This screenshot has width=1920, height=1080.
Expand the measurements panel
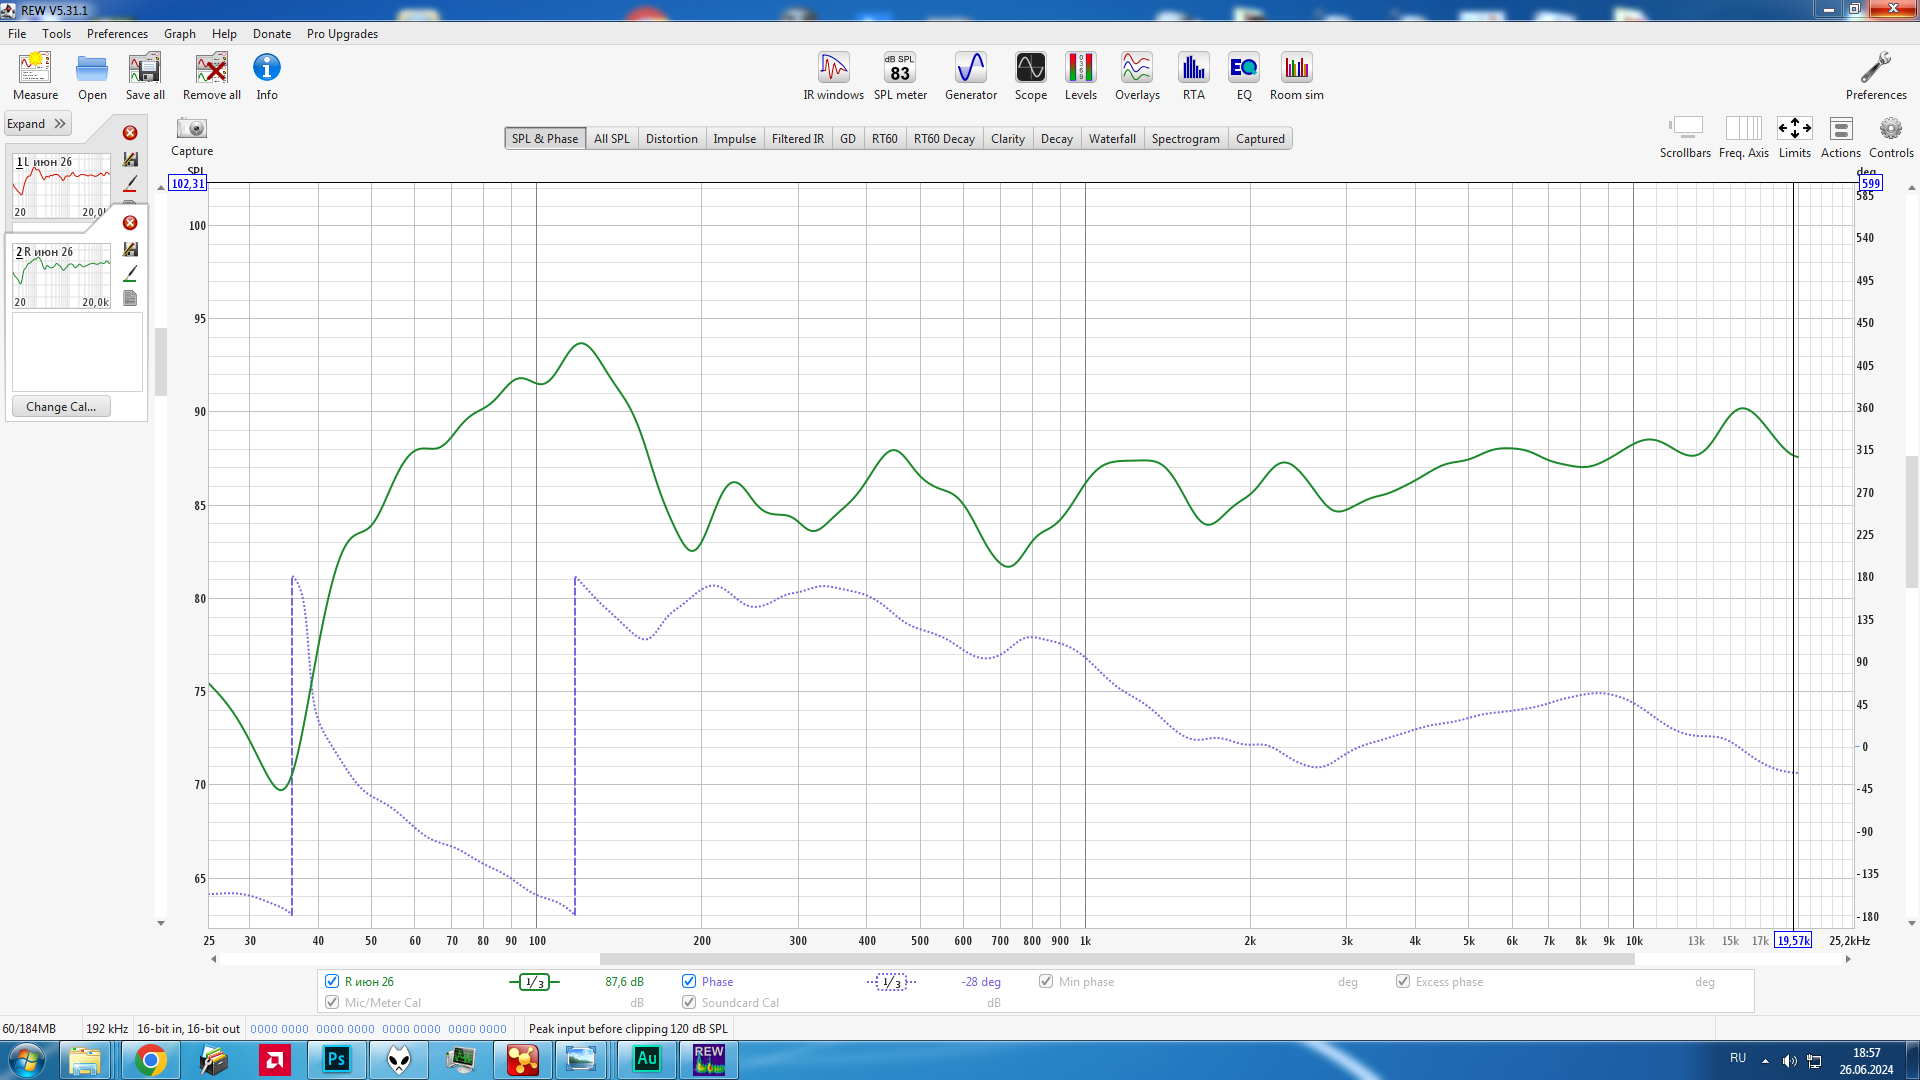(37, 124)
